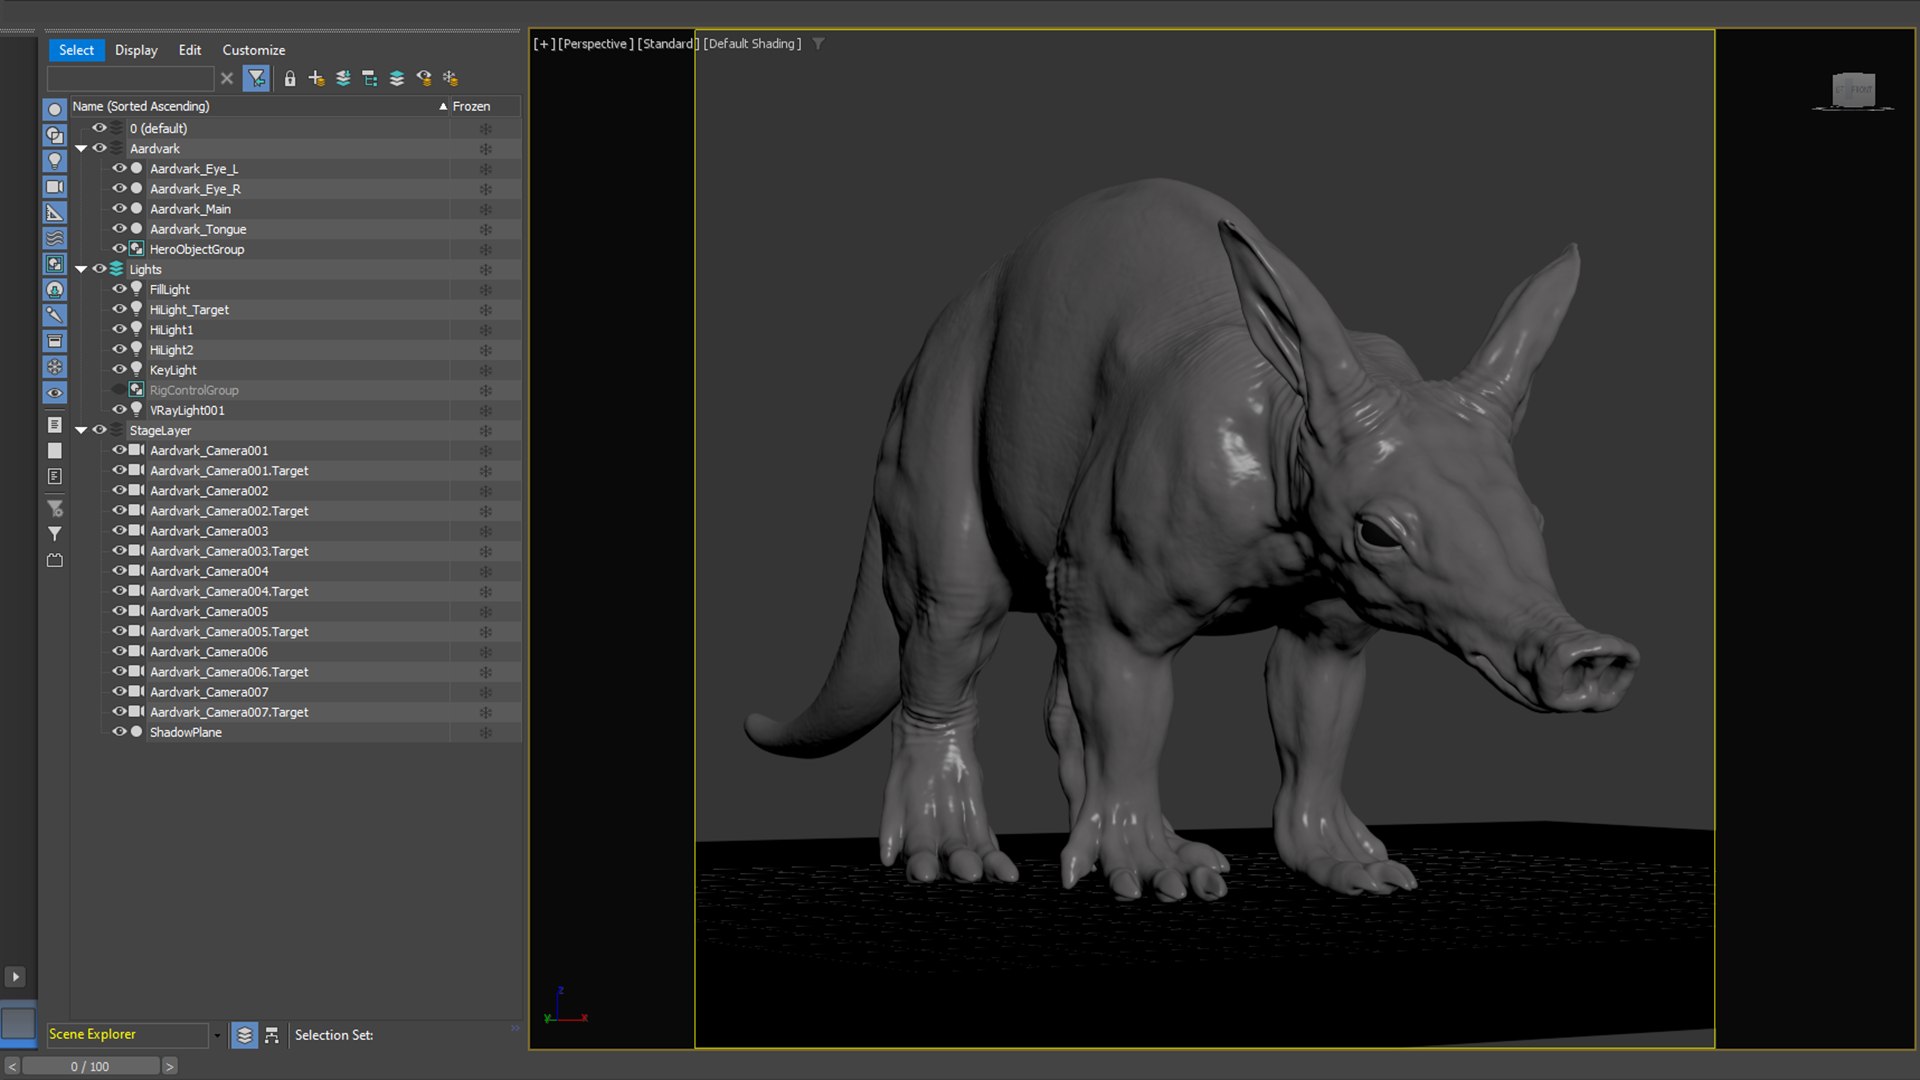This screenshot has height=1080, width=1920.
Task: Open the Customize menu
Action: click(254, 50)
